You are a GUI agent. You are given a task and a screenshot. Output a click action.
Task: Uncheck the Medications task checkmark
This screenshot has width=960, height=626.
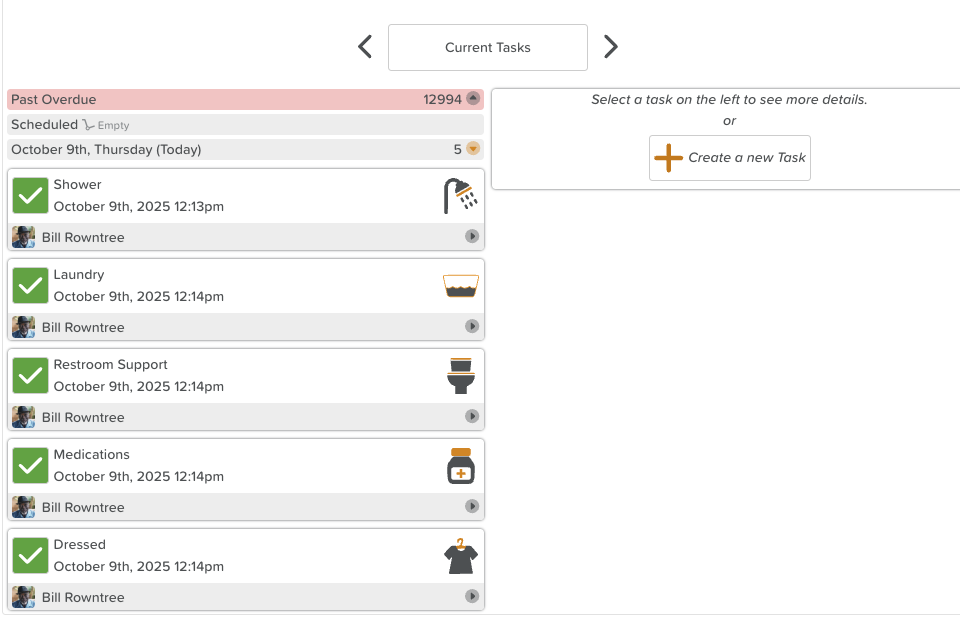tap(31, 466)
